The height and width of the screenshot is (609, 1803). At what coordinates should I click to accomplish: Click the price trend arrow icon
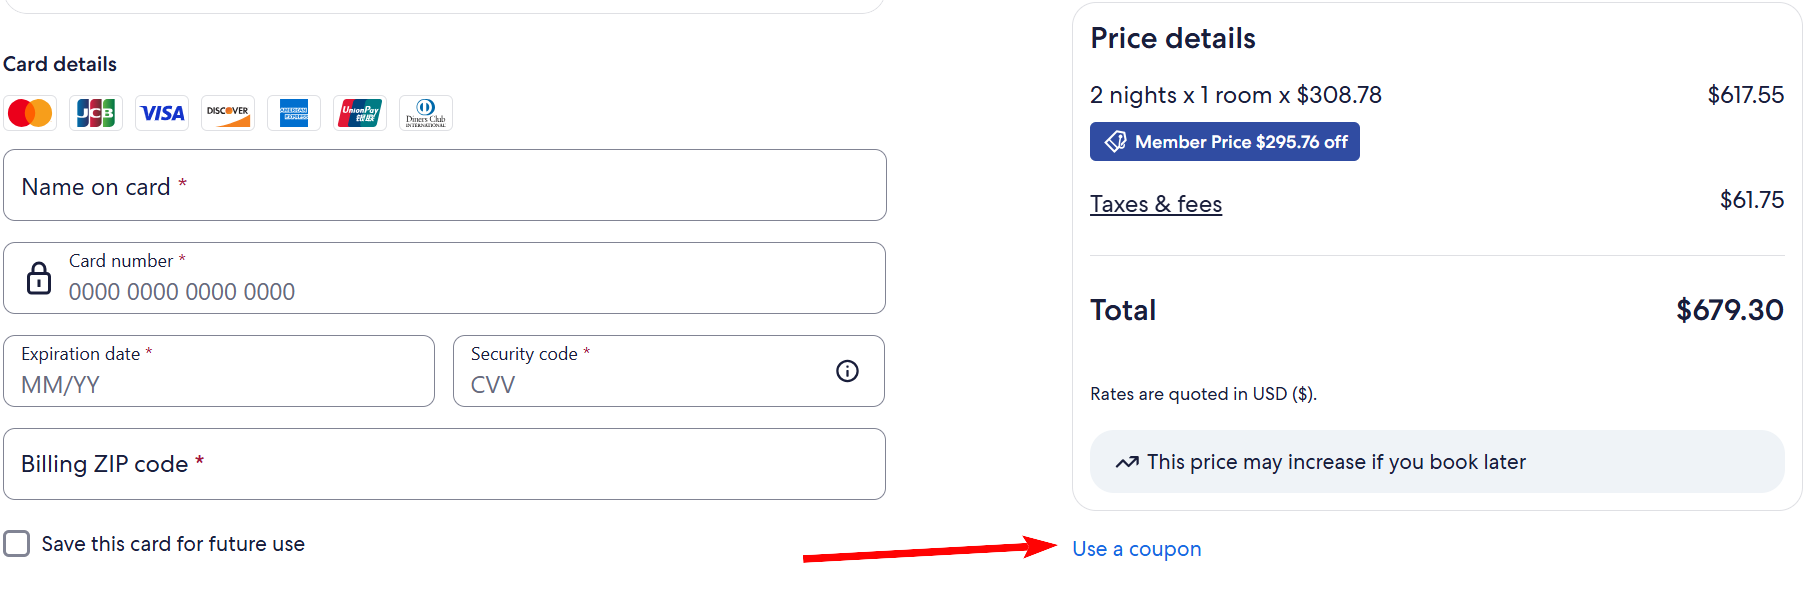[1127, 462]
